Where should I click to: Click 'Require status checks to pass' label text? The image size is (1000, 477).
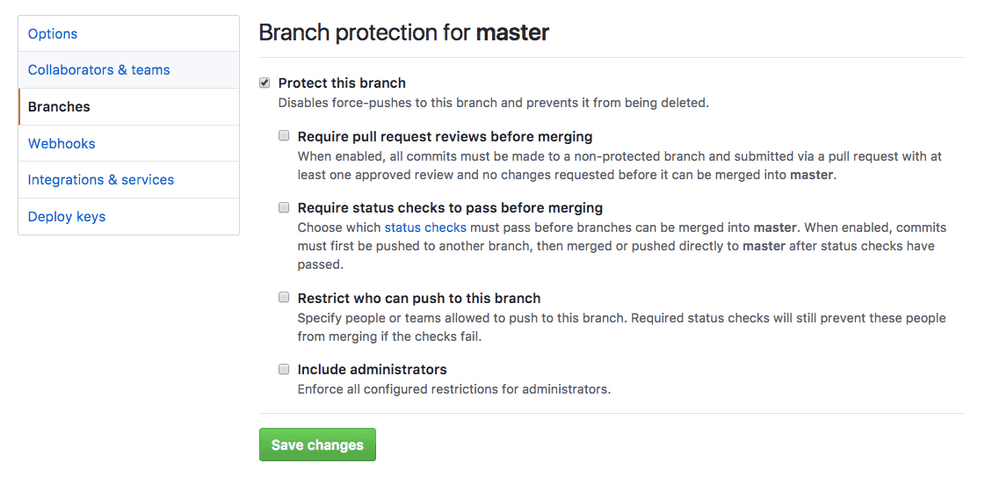[450, 208]
